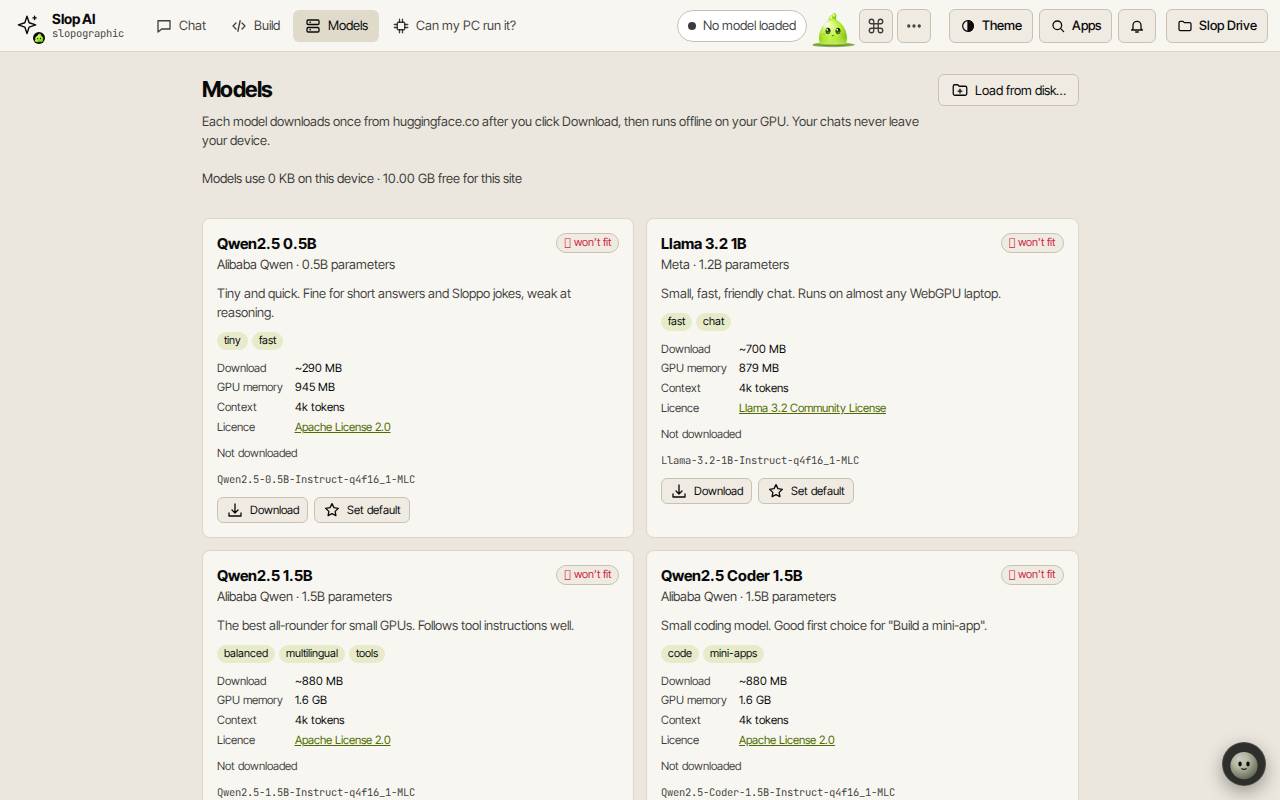Download the Llama 3.2 1B model

(x=706, y=491)
